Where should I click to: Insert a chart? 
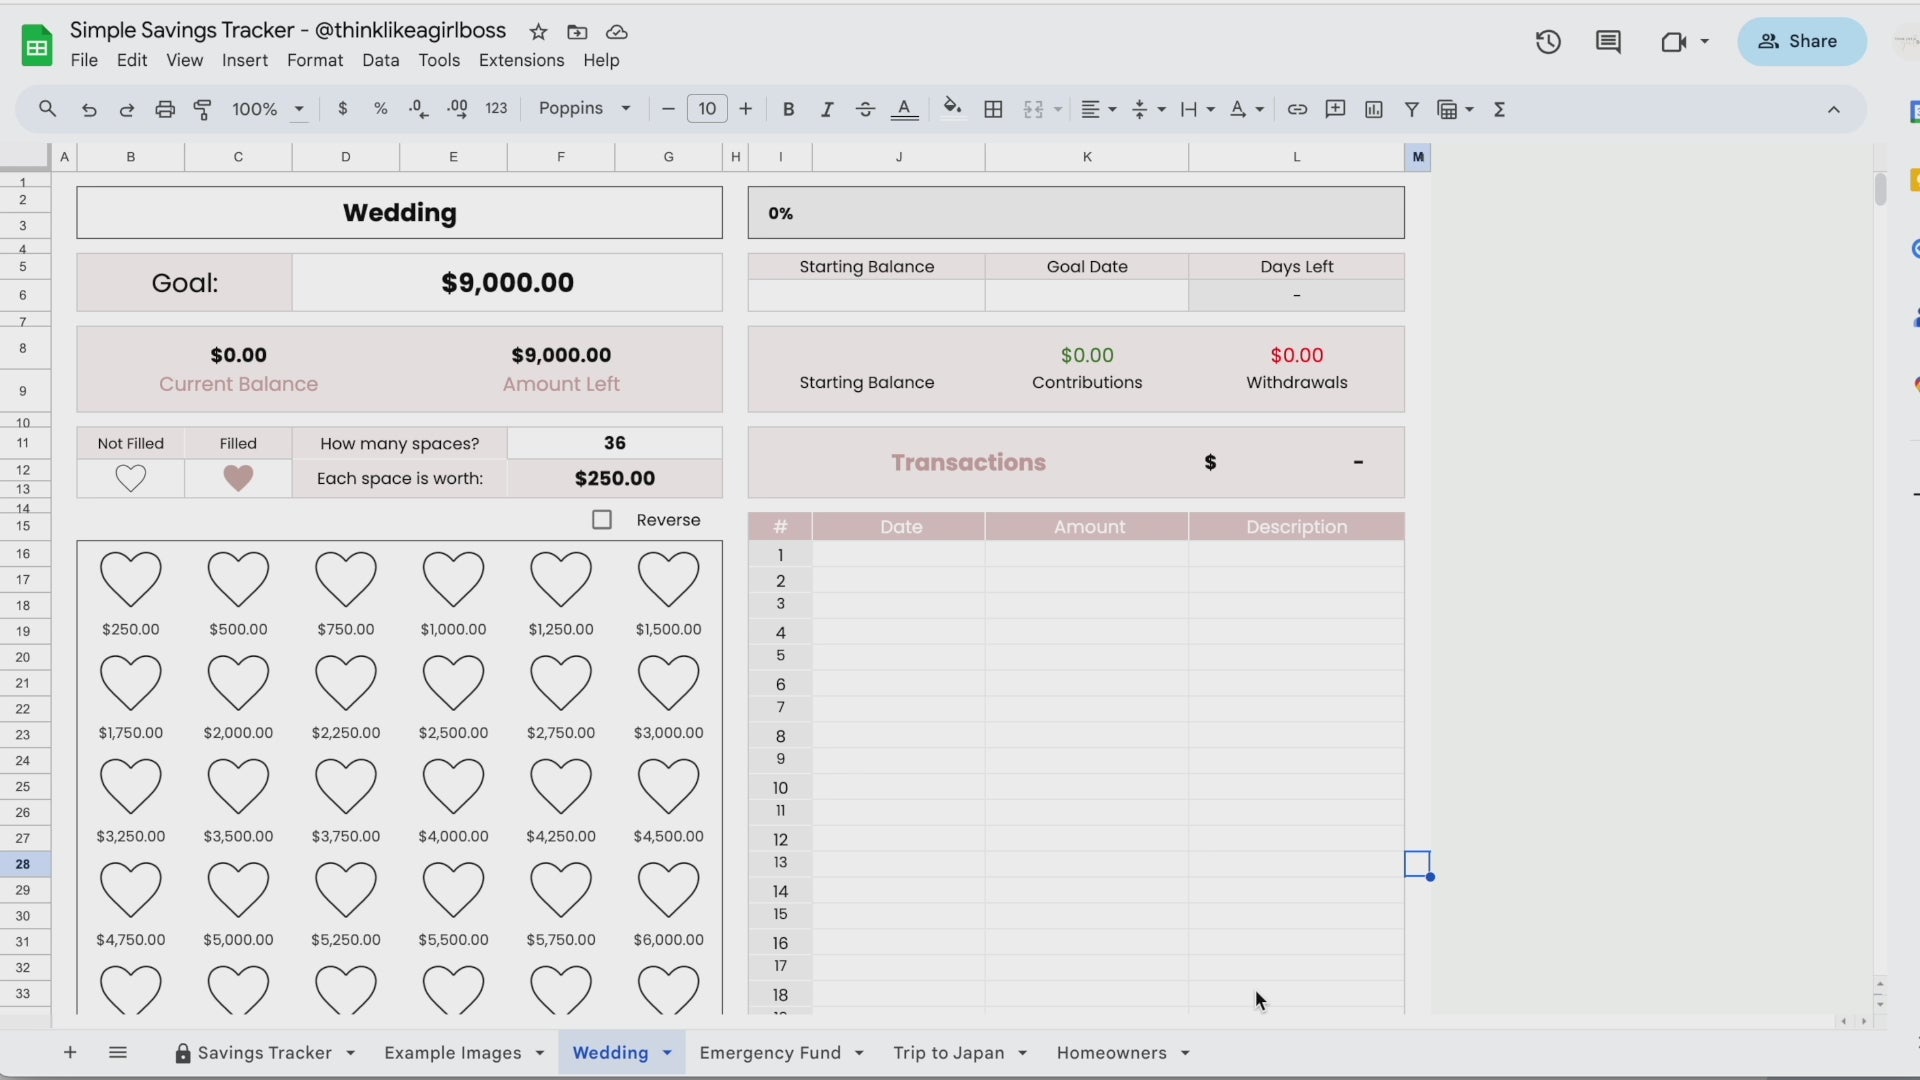coord(1374,109)
